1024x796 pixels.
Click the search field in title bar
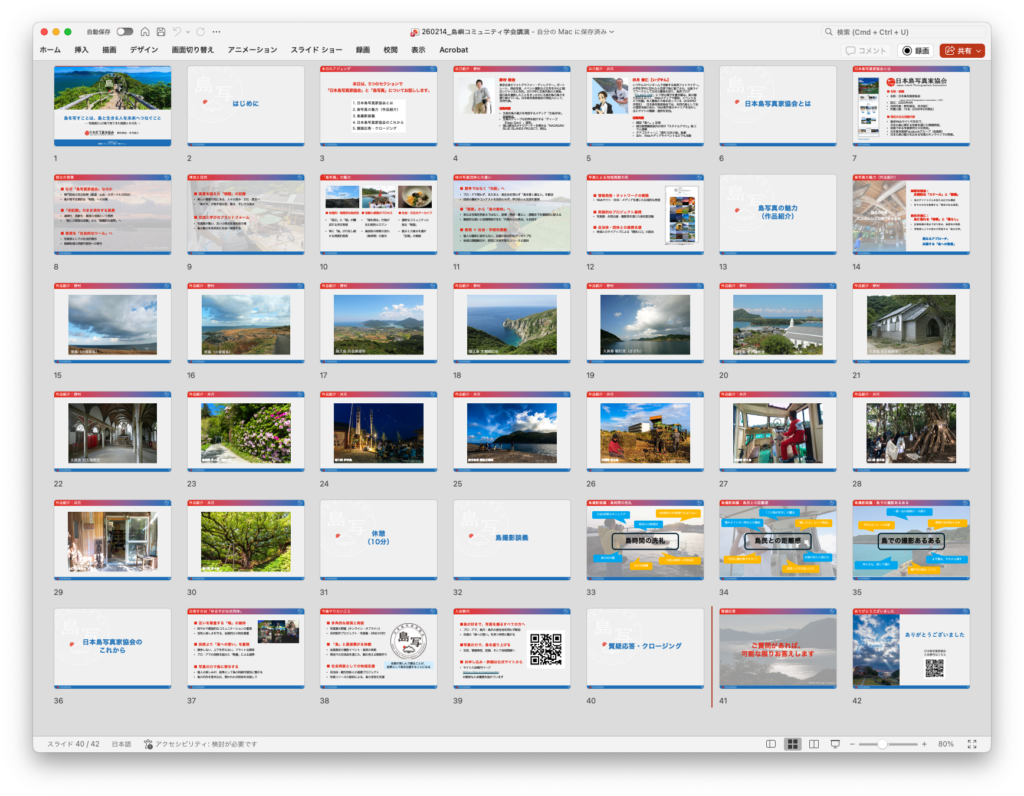coord(900,32)
